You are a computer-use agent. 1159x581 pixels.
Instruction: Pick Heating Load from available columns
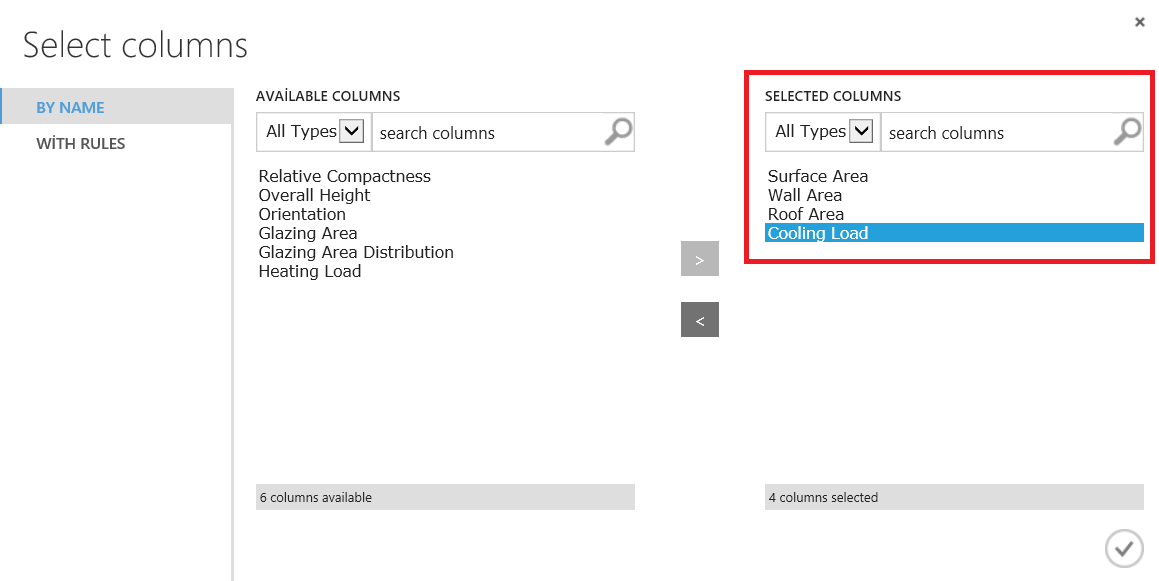[310, 271]
